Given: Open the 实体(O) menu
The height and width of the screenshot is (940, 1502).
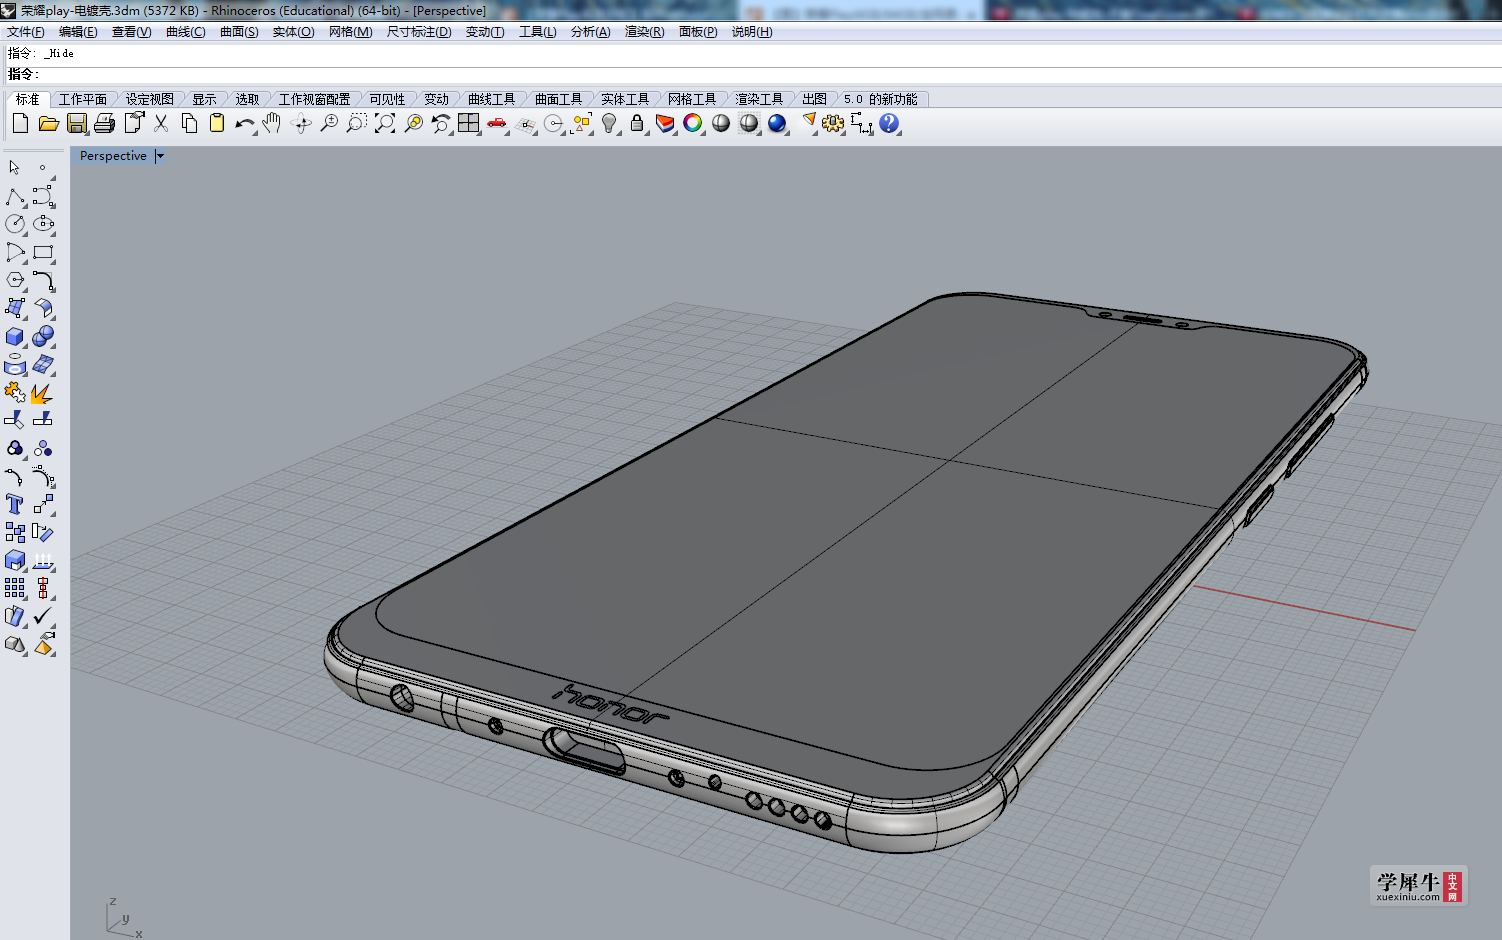Looking at the screenshot, I should 294,32.
